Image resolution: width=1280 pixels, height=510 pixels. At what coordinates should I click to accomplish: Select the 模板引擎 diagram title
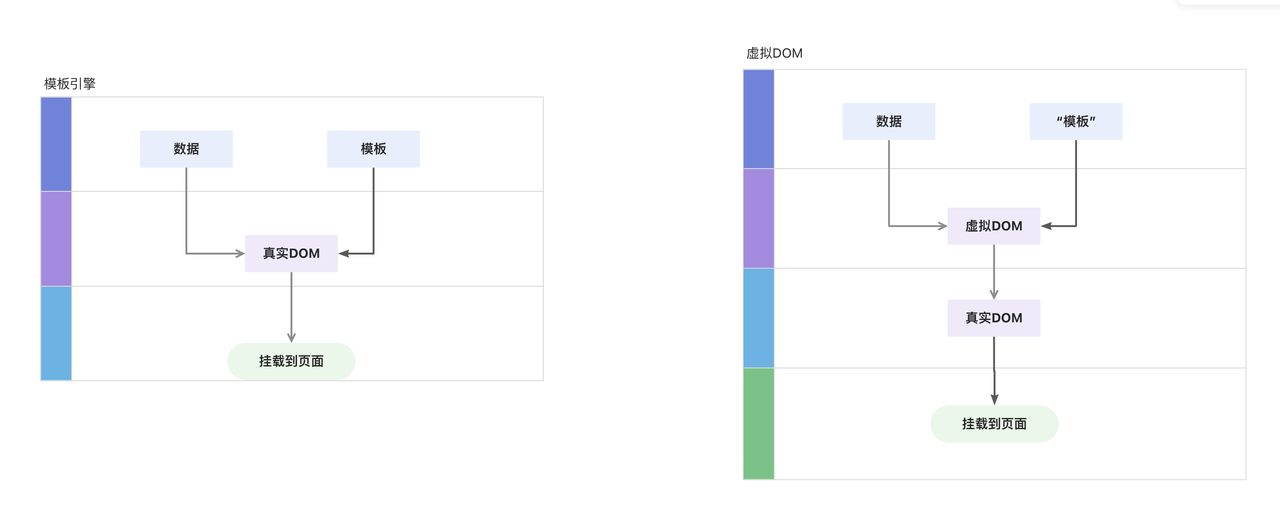pos(70,84)
